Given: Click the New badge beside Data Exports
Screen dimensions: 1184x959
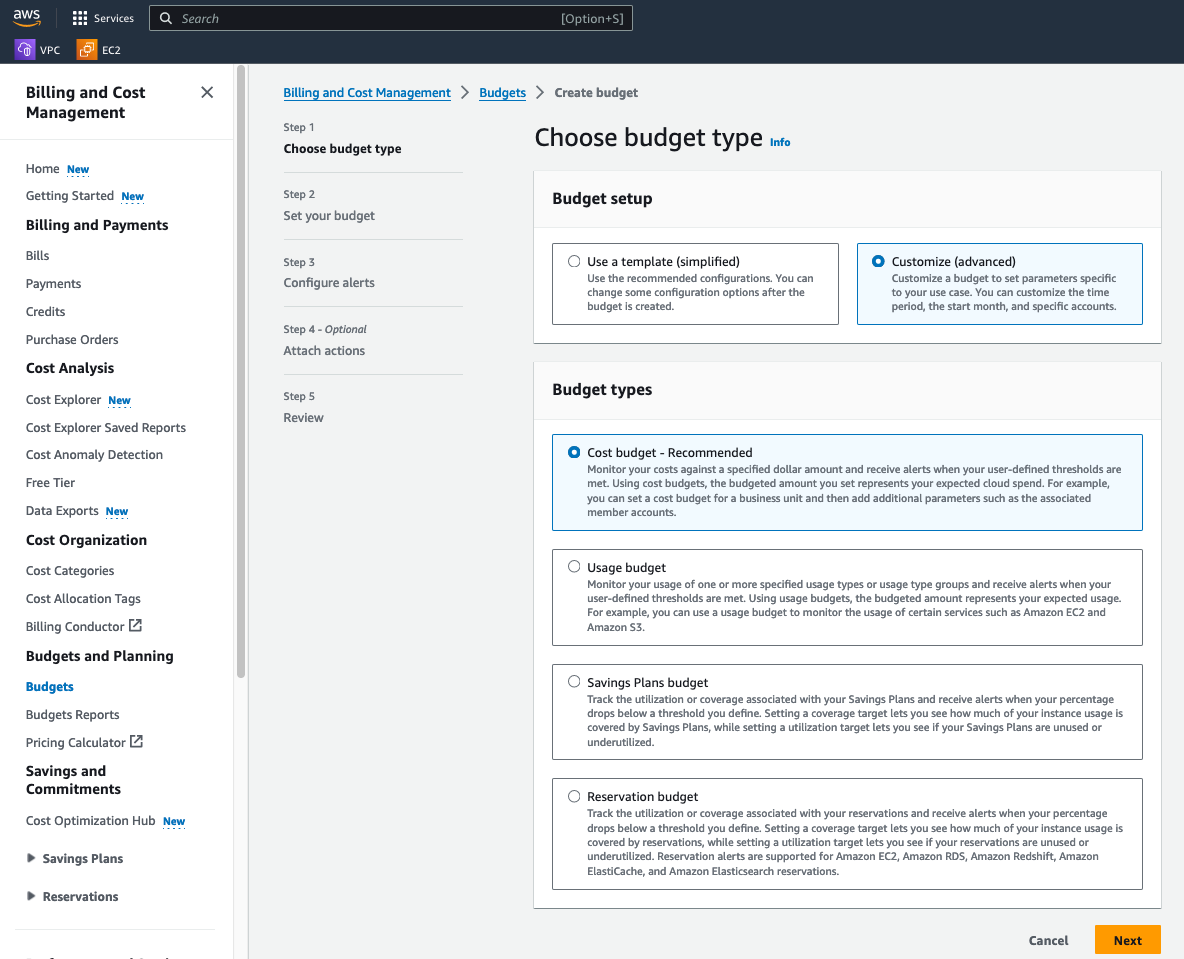Looking at the screenshot, I should click(117, 511).
